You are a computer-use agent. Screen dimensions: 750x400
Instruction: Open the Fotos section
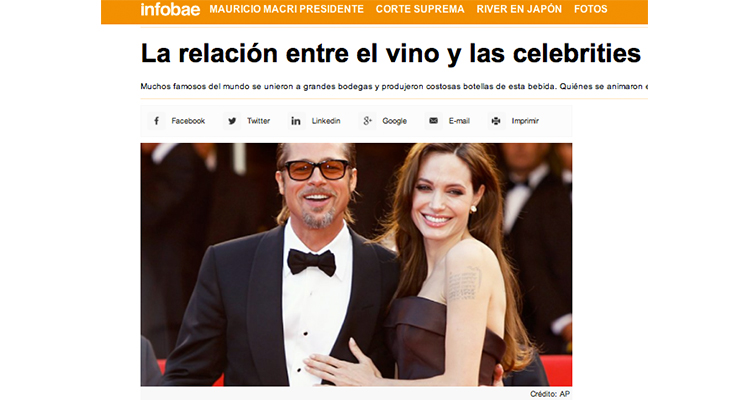click(591, 9)
